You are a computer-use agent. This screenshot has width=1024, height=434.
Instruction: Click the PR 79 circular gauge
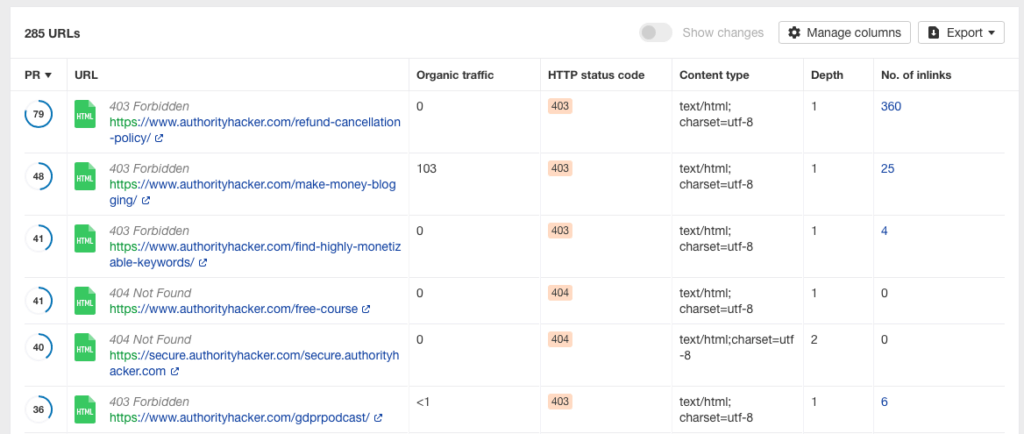click(x=39, y=114)
